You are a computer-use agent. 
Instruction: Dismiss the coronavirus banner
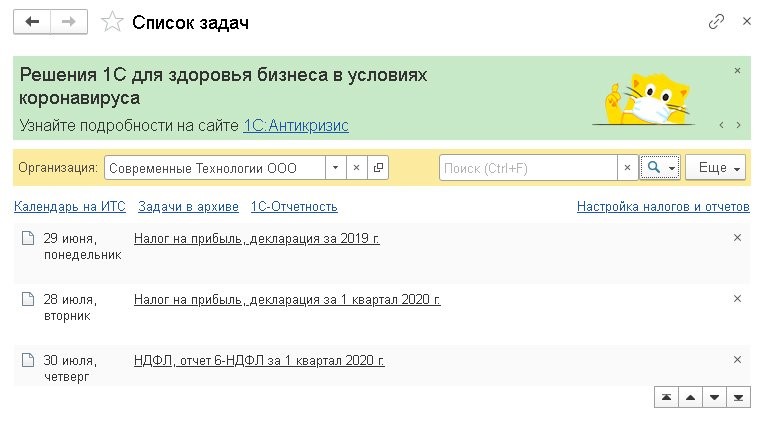(x=737, y=71)
